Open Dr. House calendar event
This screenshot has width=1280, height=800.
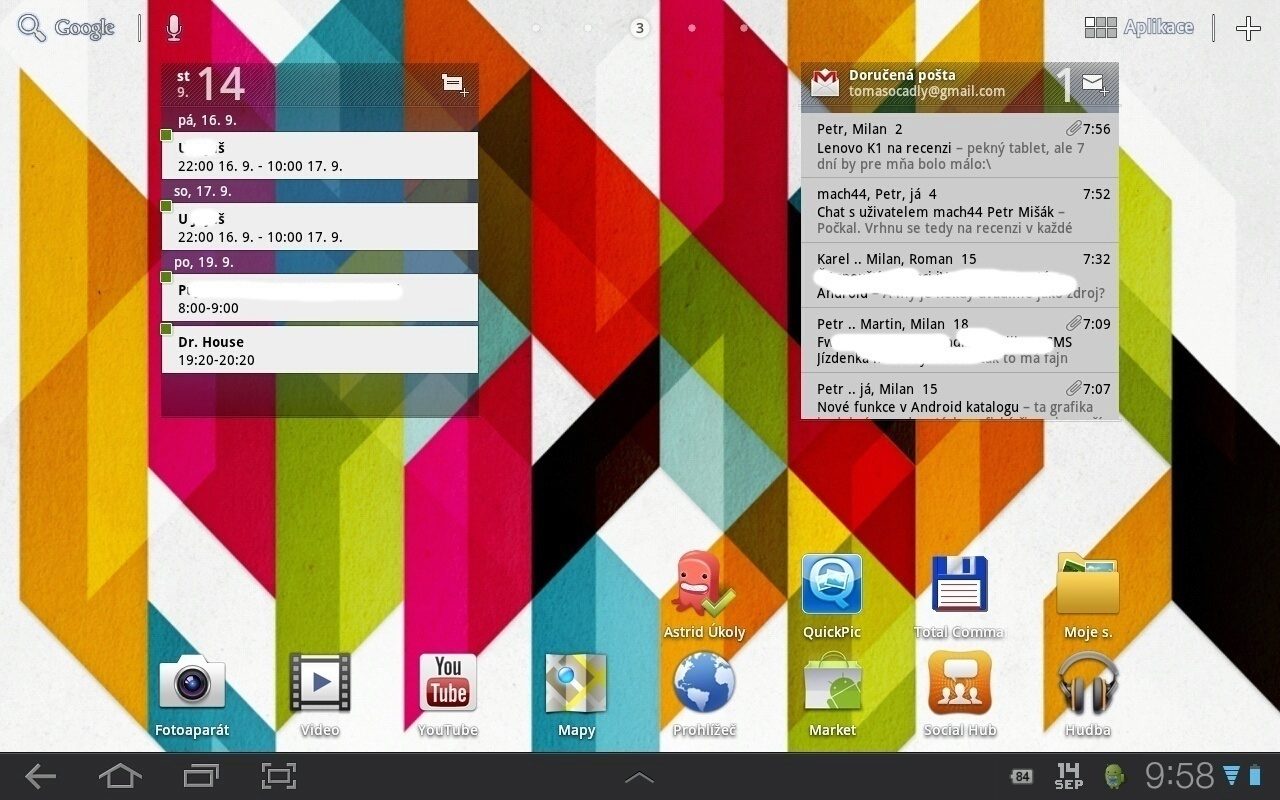coord(320,350)
